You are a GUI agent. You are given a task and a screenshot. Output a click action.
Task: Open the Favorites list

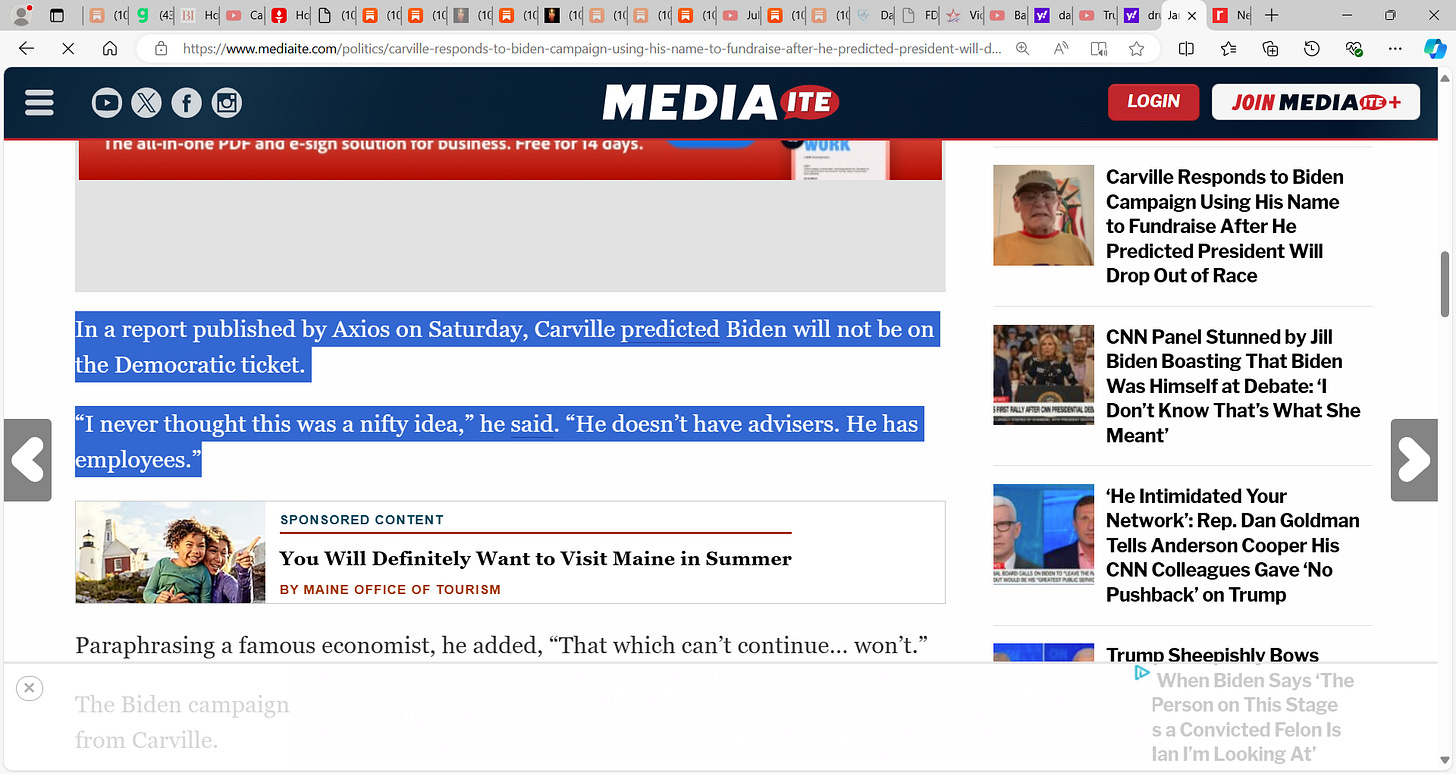1228,48
